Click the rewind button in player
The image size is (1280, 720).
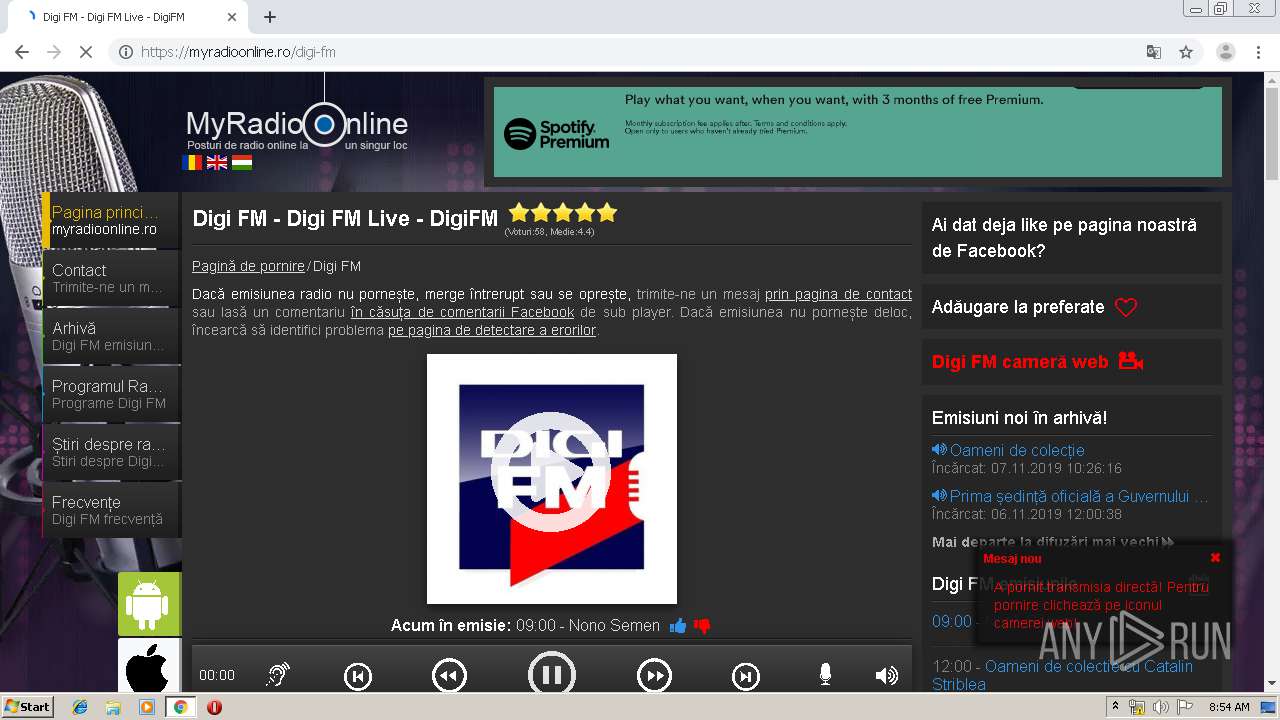tap(449, 677)
